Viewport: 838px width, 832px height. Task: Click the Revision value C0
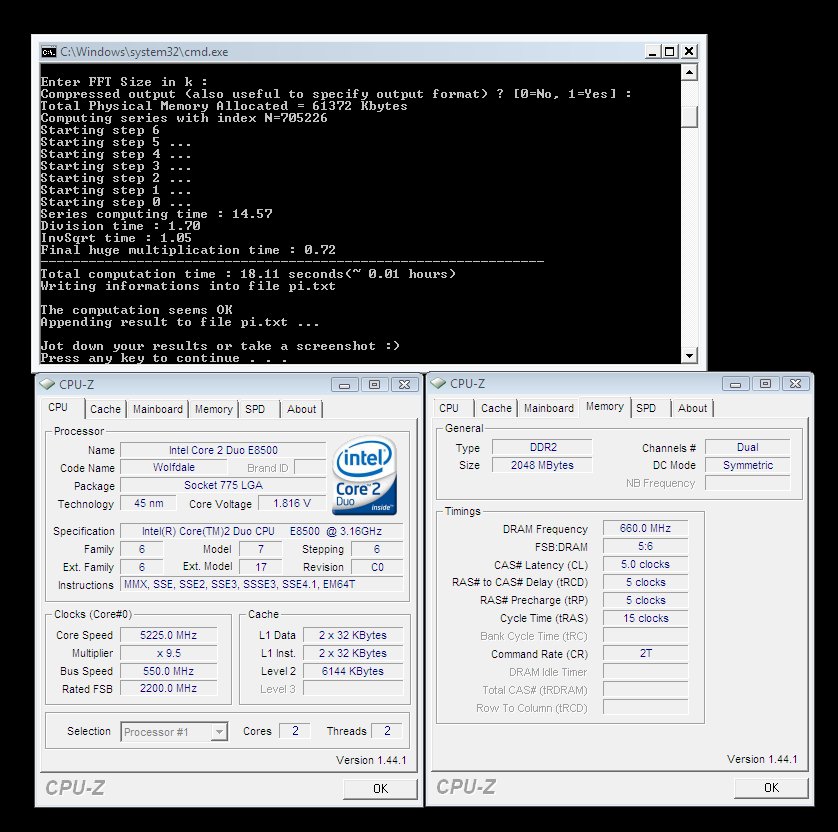click(377, 567)
